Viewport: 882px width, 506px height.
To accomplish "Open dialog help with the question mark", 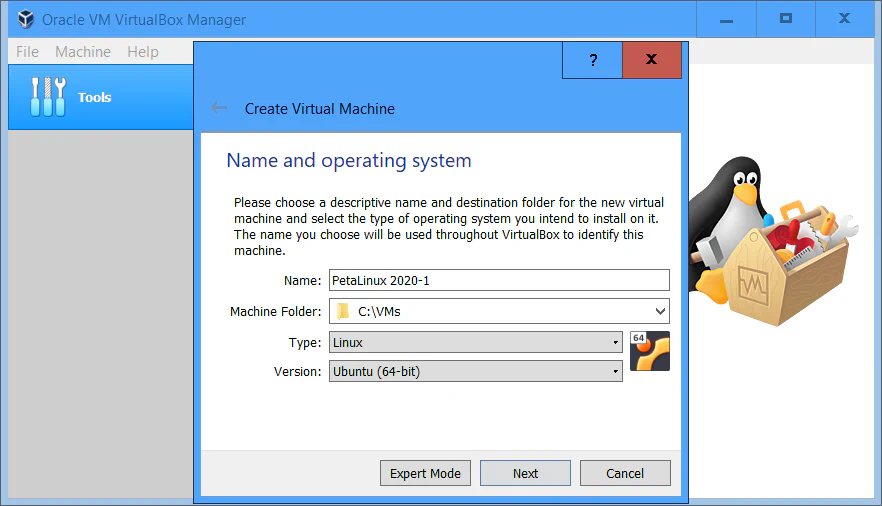I will 592,60.
